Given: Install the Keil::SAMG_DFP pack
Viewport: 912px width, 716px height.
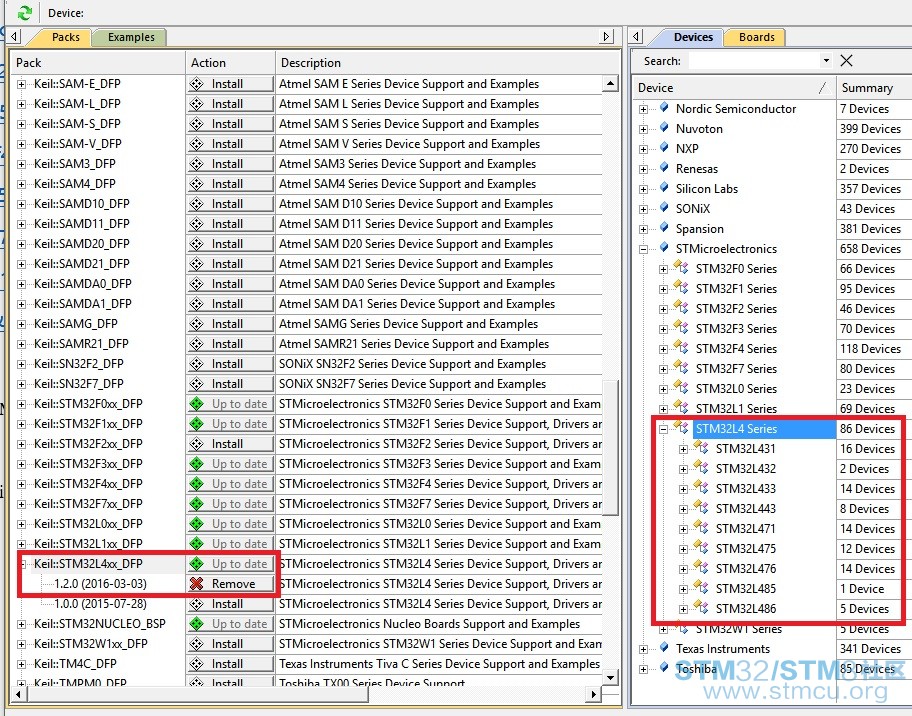Looking at the screenshot, I should (230, 324).
